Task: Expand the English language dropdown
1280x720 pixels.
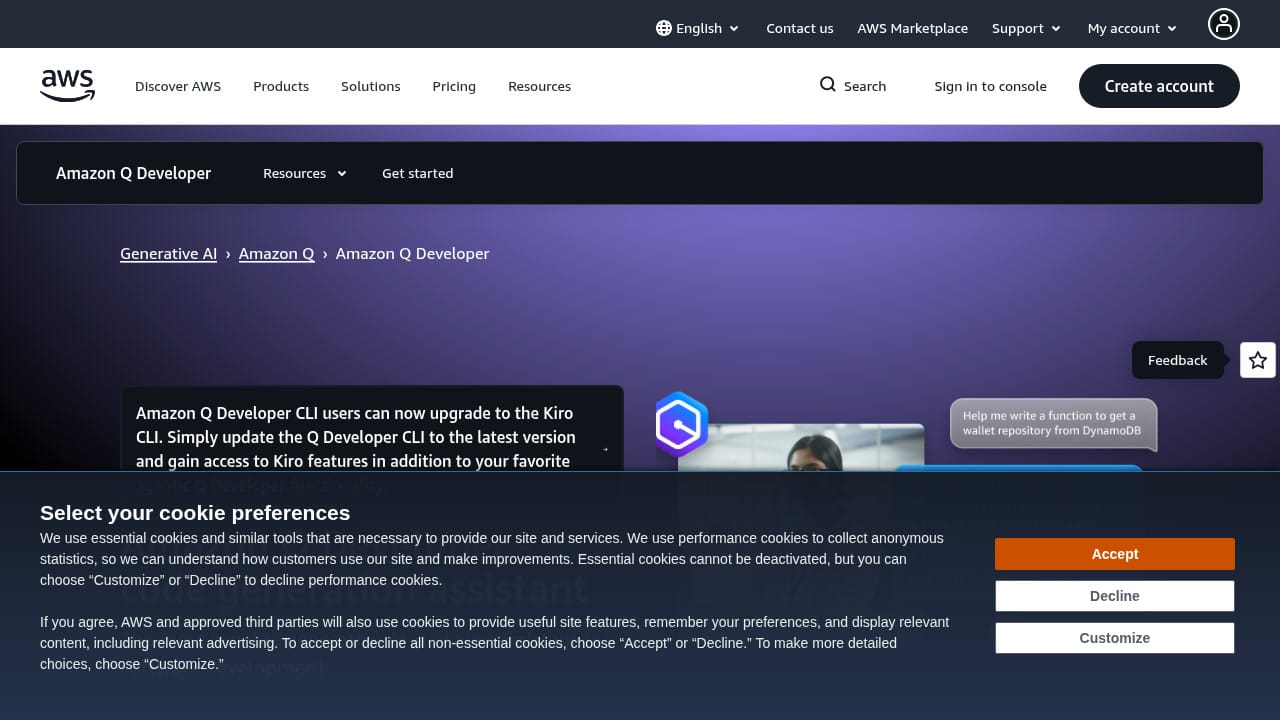Action: point(698,28)
